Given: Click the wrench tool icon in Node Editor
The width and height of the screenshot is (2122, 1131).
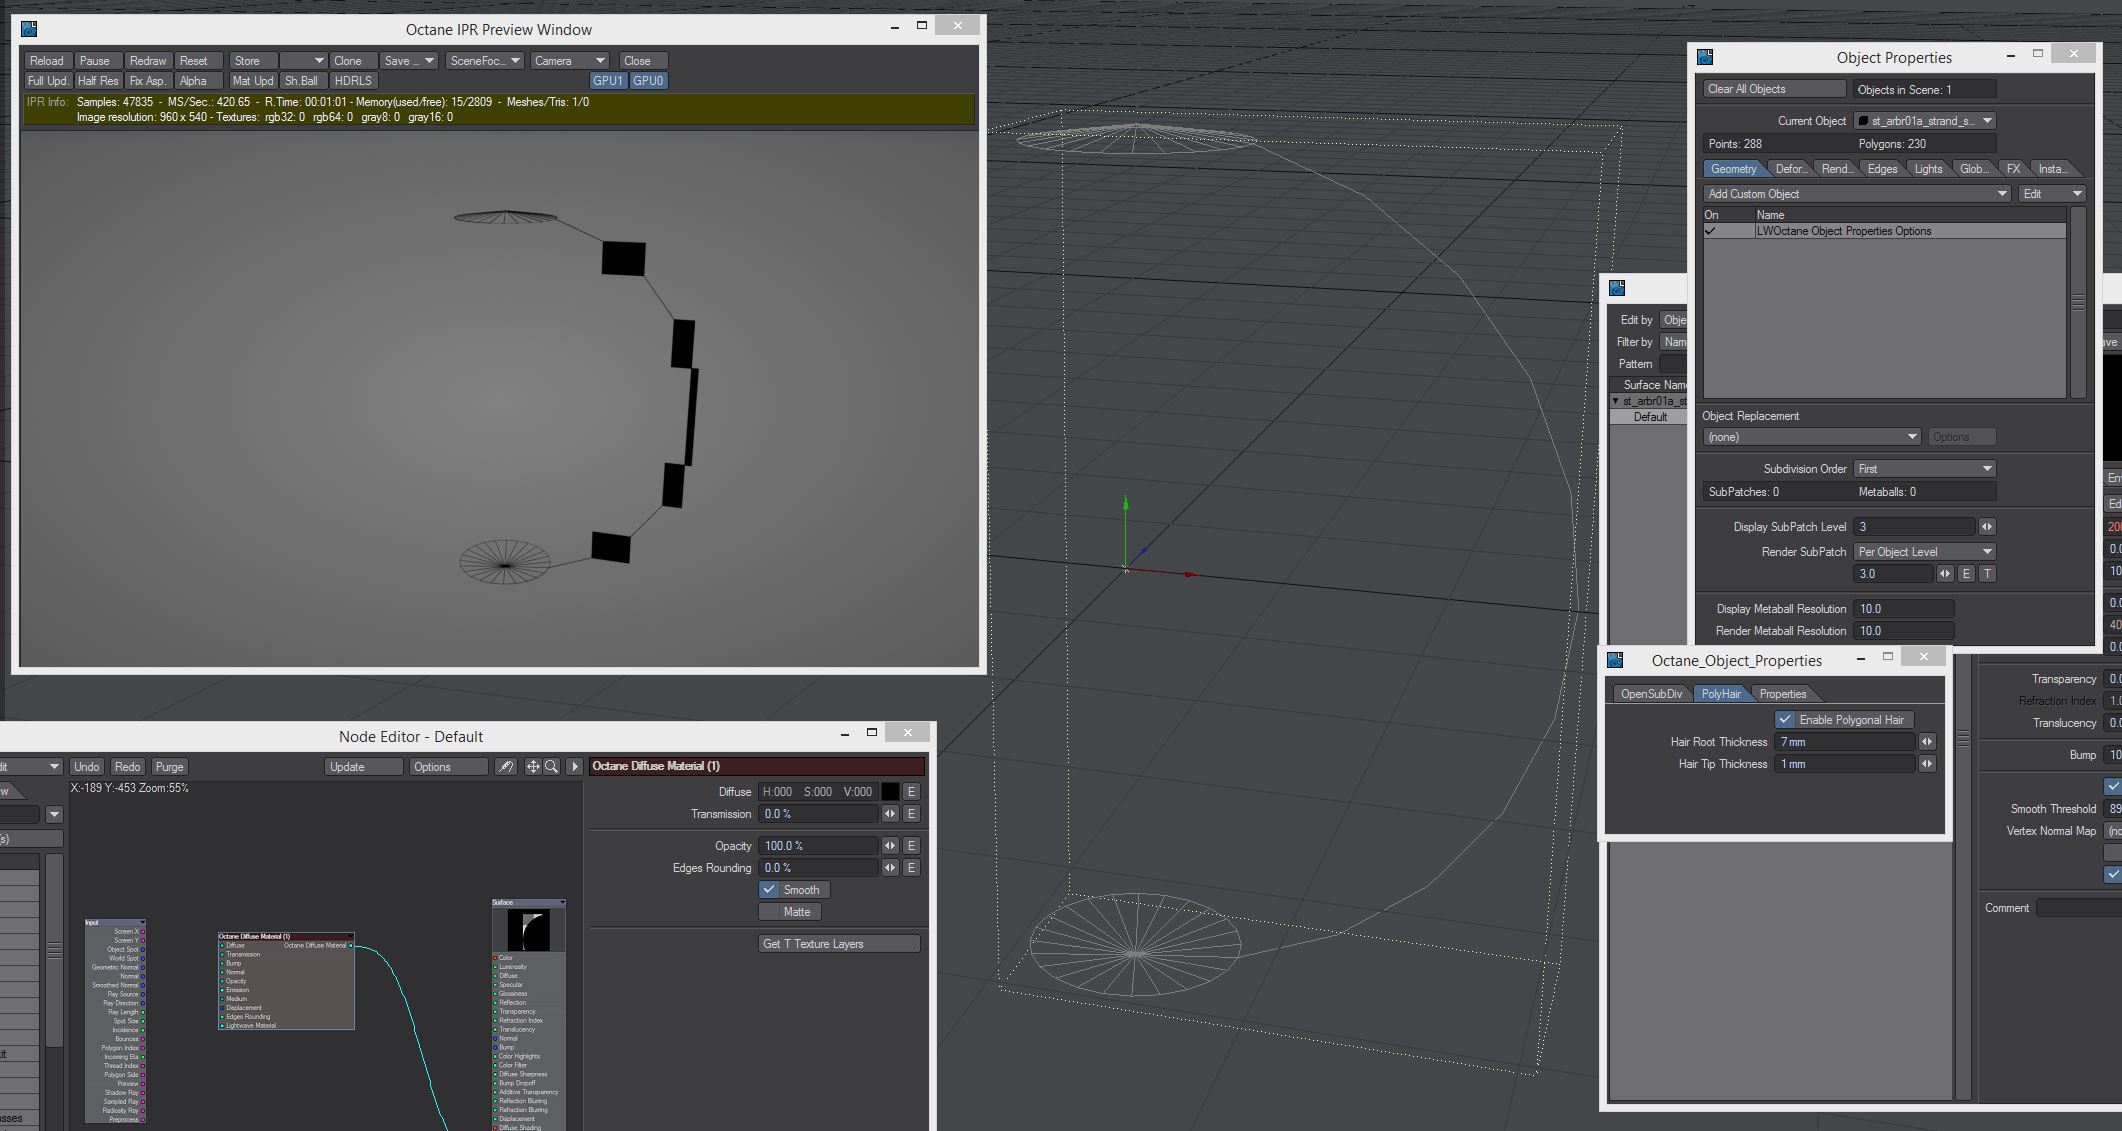Looking at the screenshot, I should click(x=506, y=767).
